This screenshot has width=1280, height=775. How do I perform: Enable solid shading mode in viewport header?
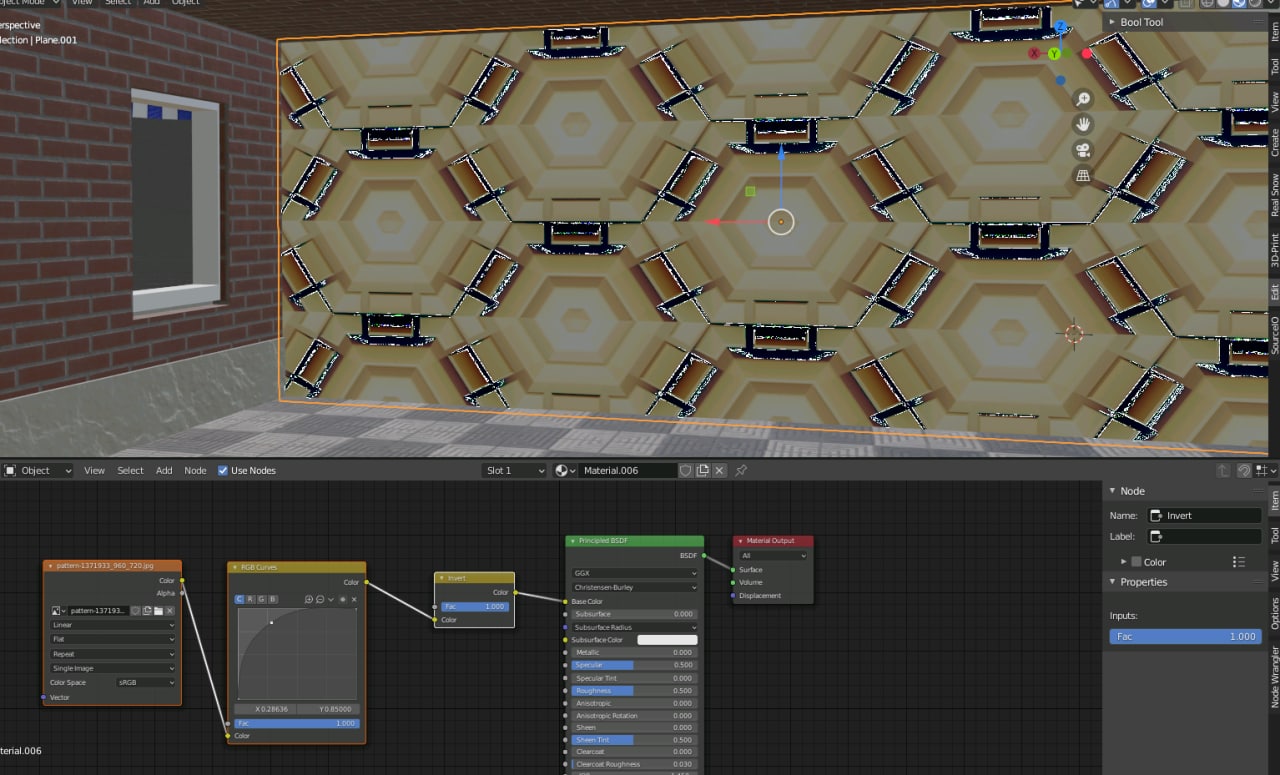coord(1223,3)
